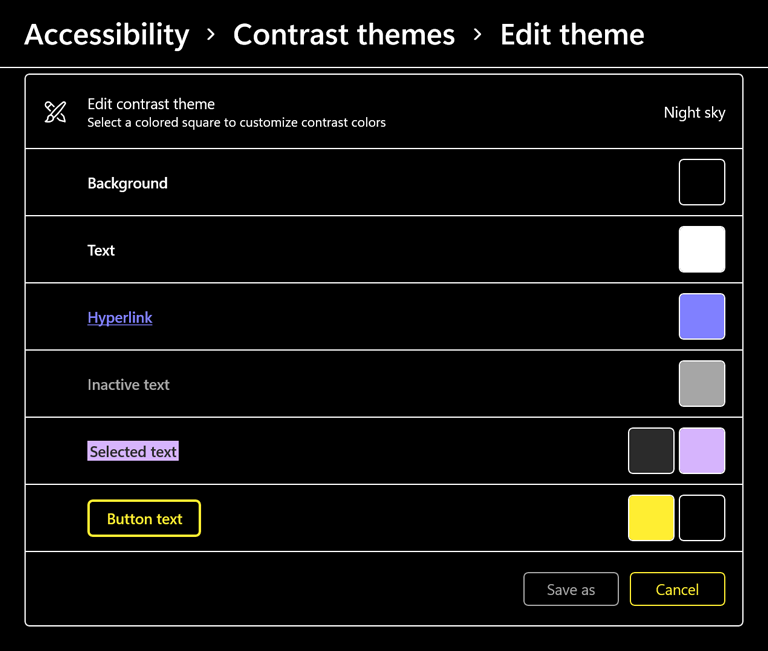Click the Save as button
This screenshot has width=768, height=651.
click(571, 590)
